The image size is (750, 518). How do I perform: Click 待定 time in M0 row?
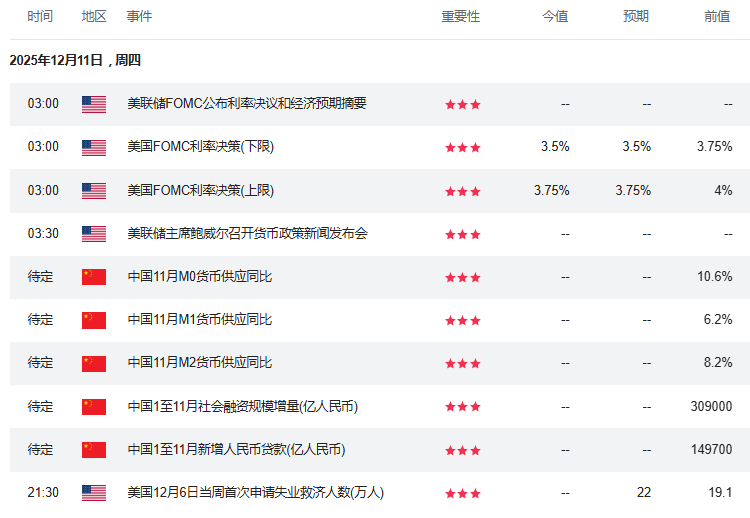40,276
